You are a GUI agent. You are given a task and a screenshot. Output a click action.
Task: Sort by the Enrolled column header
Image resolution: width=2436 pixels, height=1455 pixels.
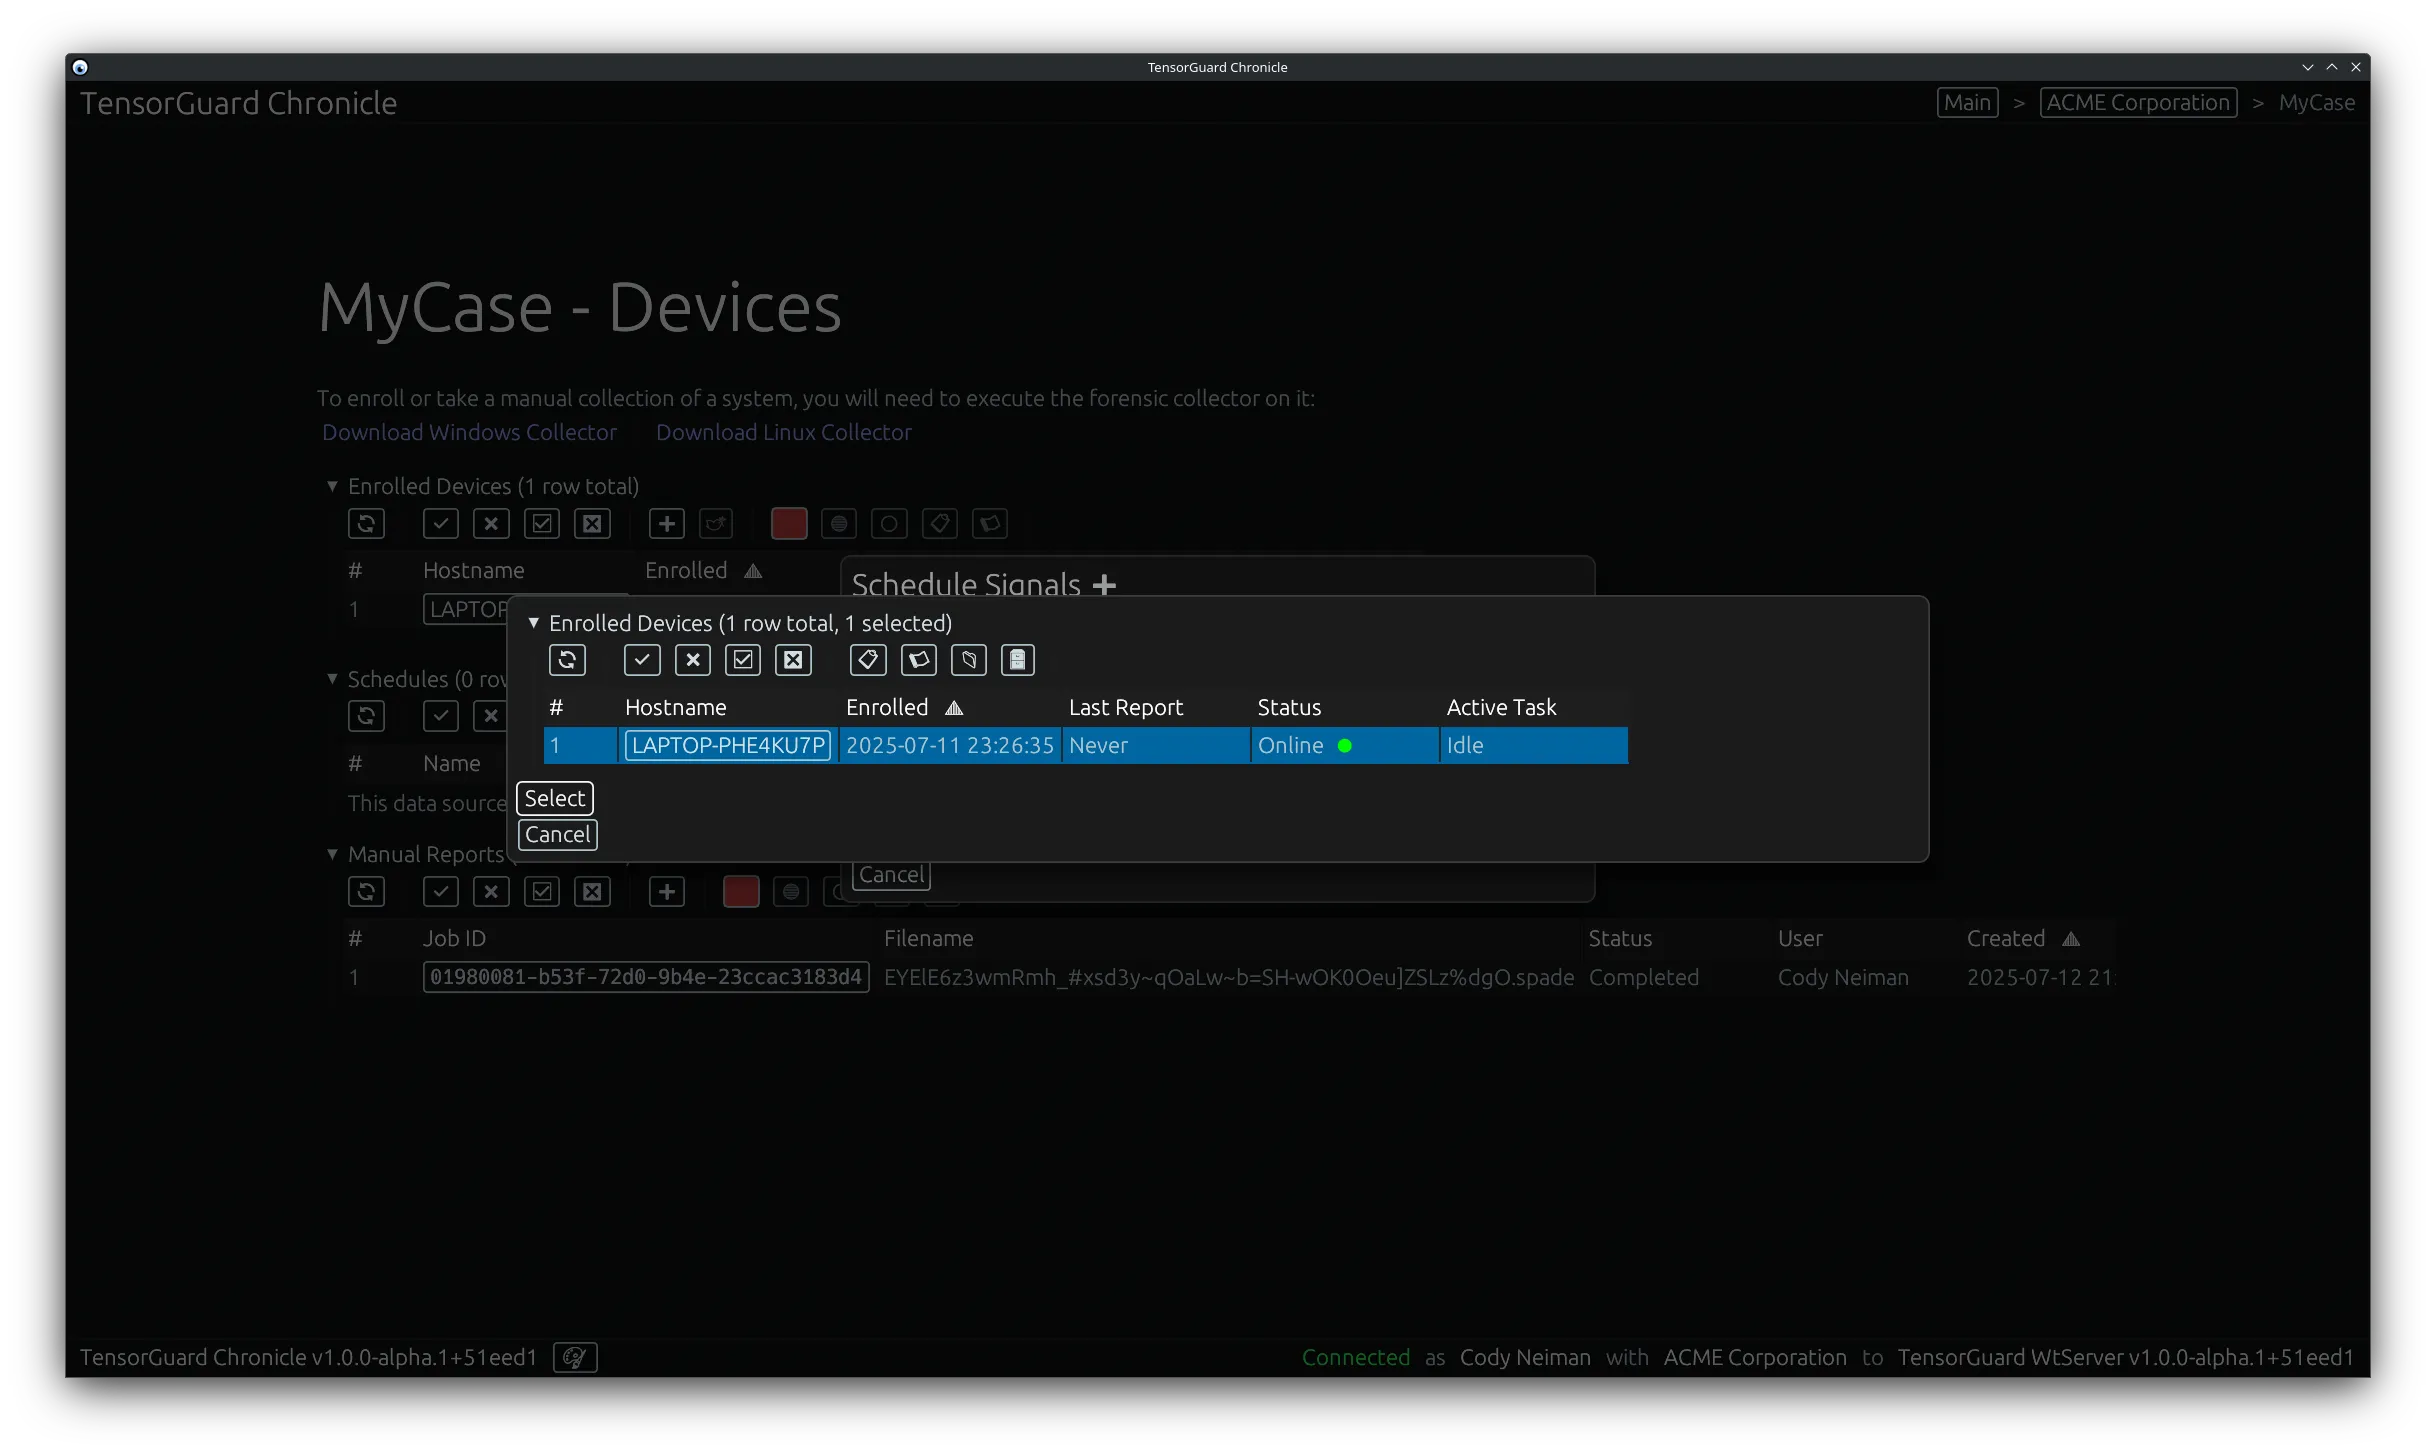[887, 707]
